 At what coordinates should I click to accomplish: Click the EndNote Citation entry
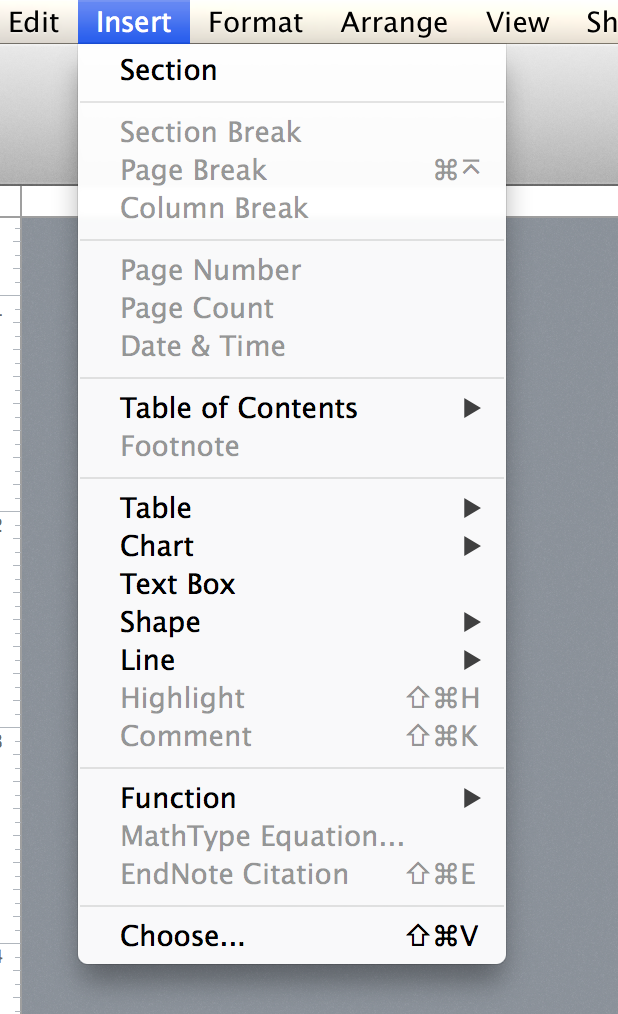(x=234, y=874)
